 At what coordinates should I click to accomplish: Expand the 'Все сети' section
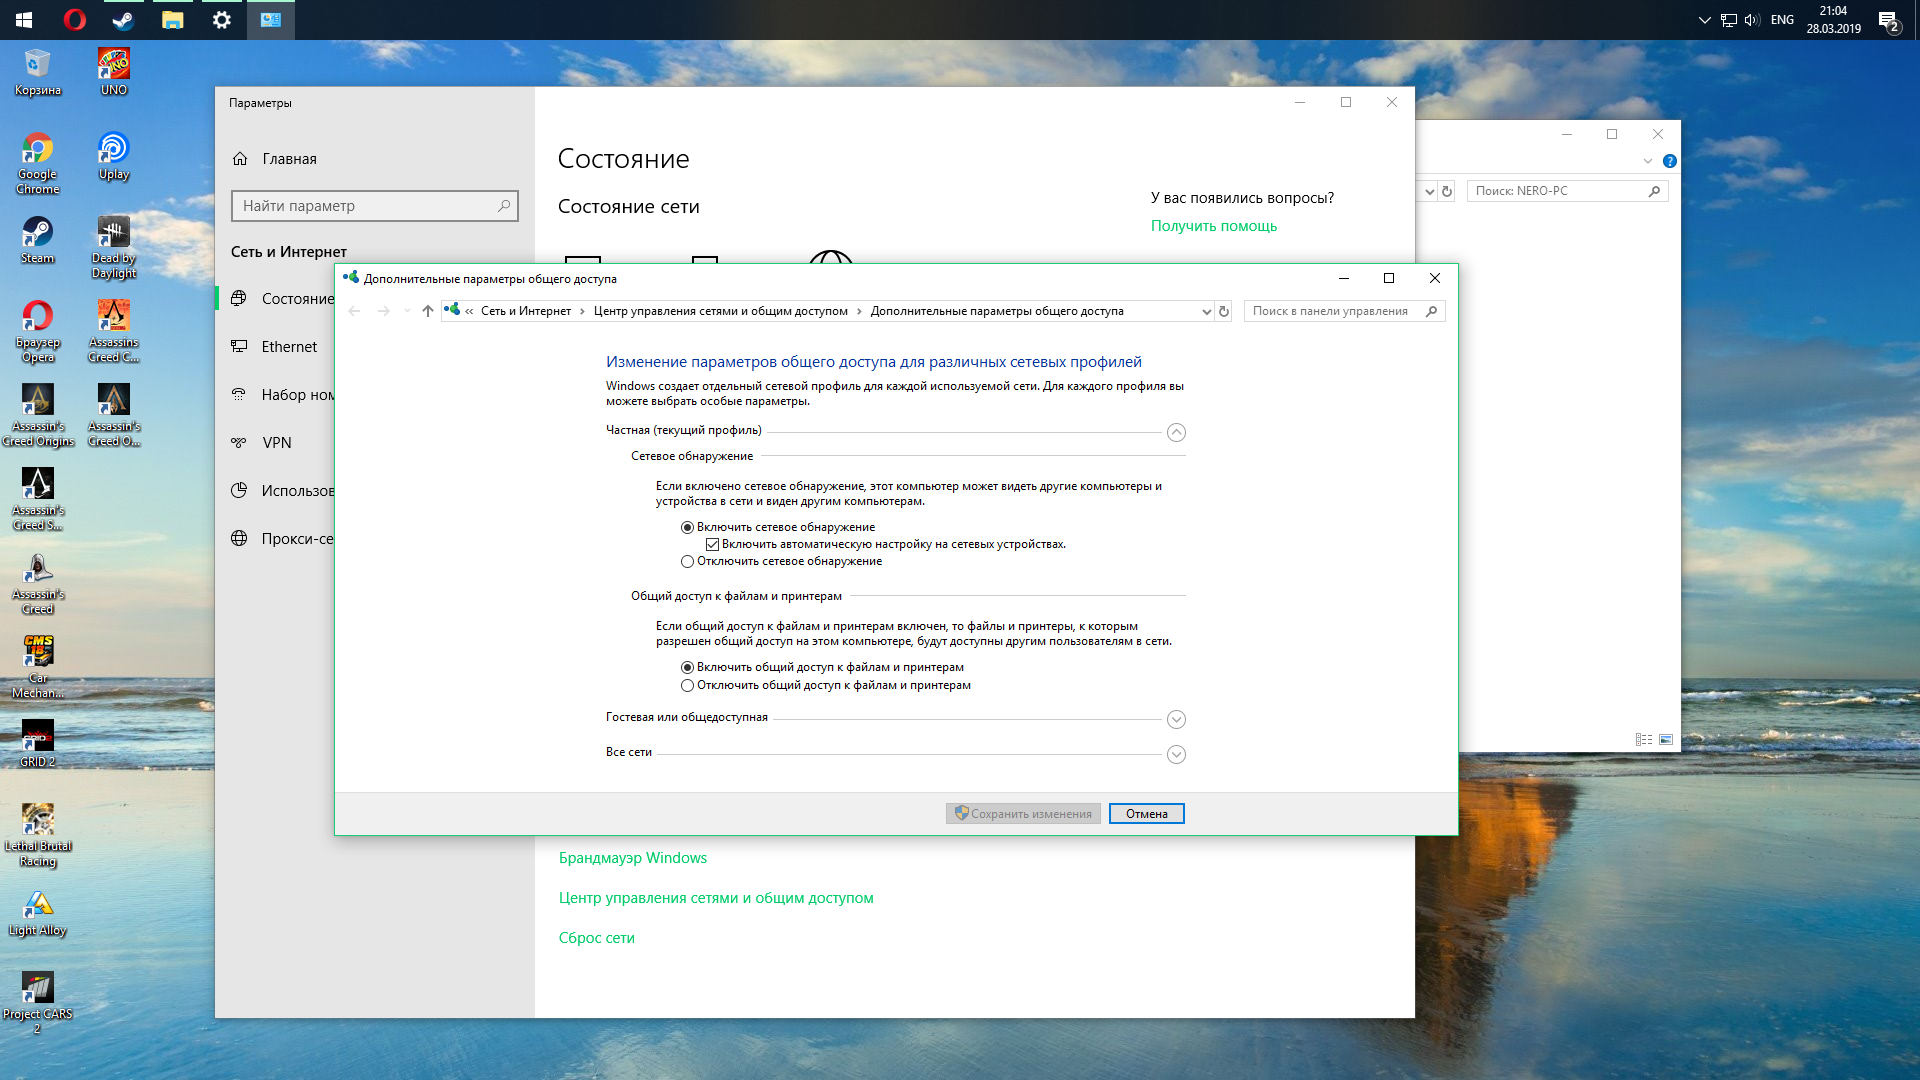click(x=1176, y=755)
